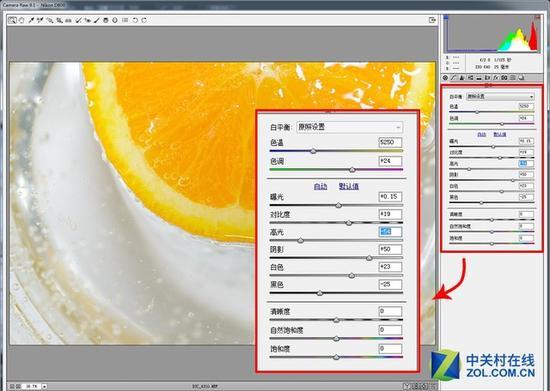Select the Crop tool
The height and width of the screenshot is (391, 550).
tap(59, 20)
